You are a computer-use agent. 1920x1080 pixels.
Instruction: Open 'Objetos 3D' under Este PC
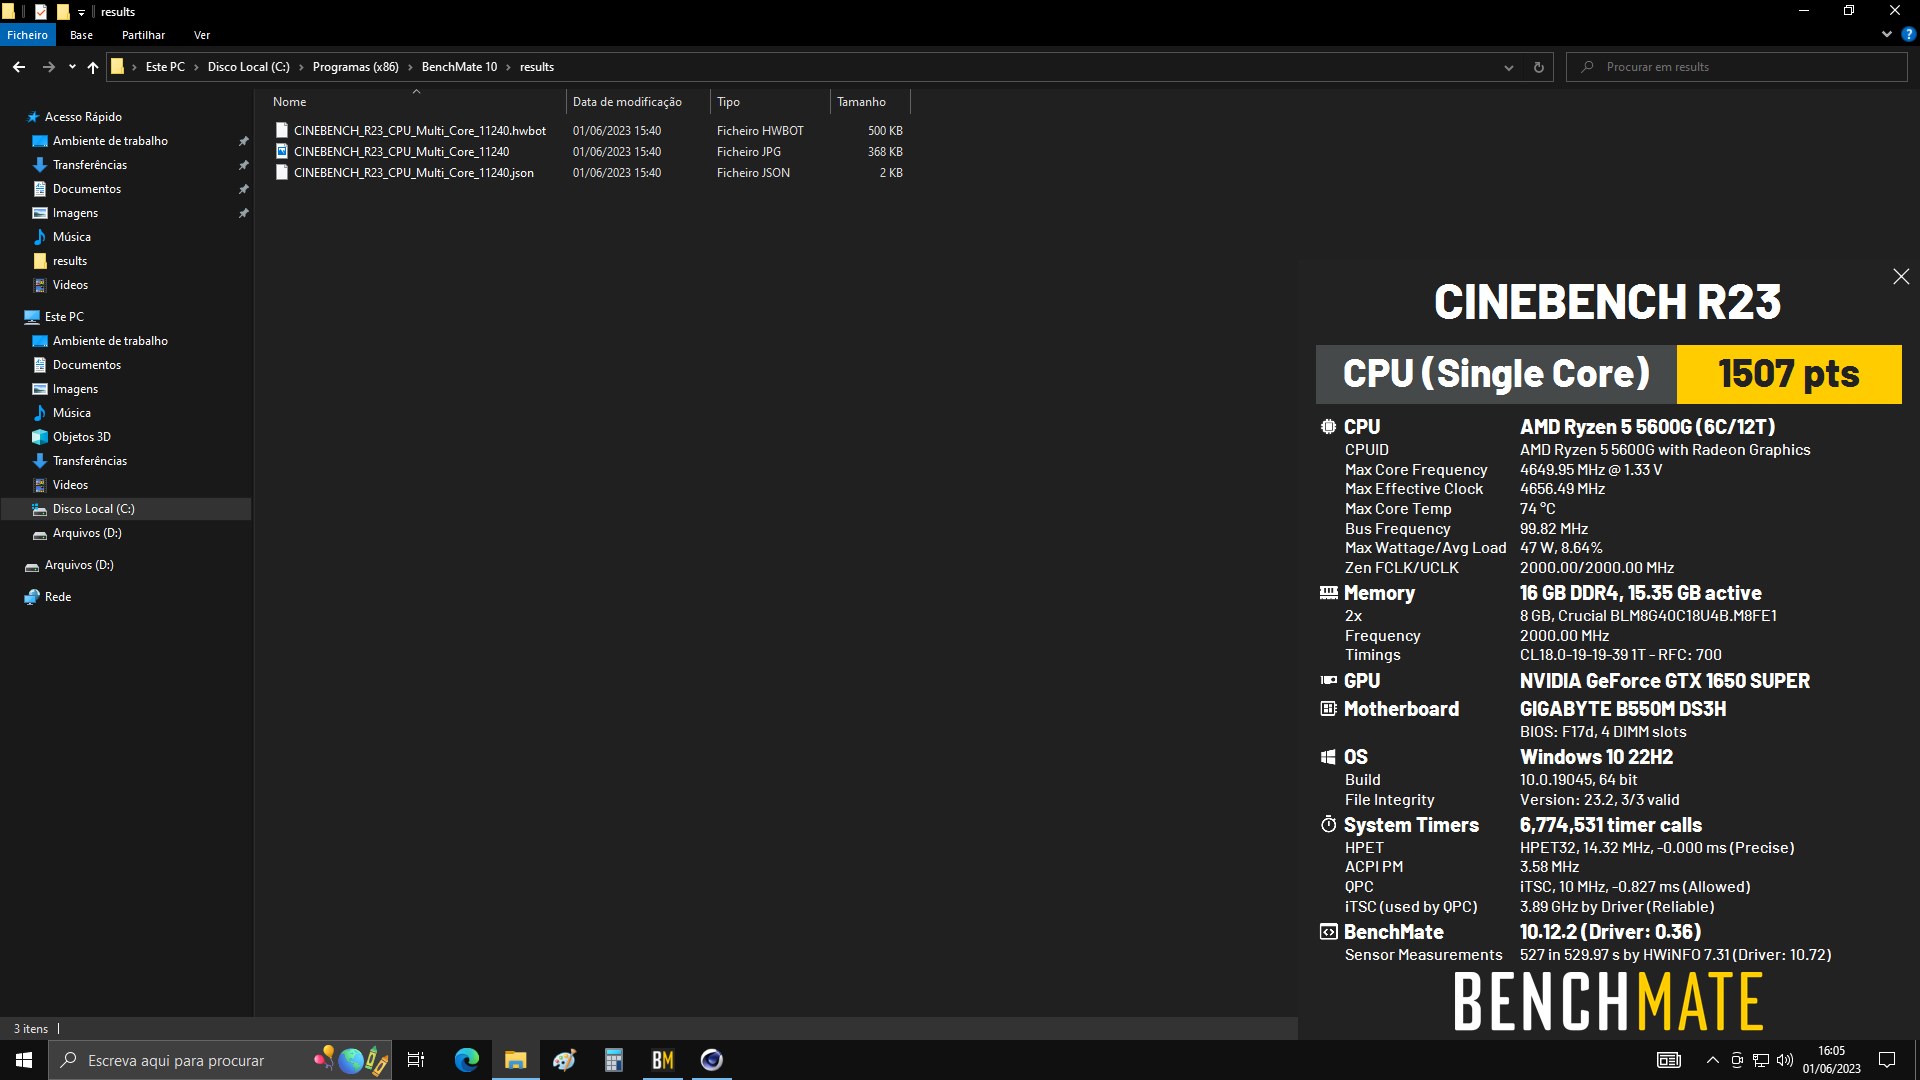click(x=82, y=437)
